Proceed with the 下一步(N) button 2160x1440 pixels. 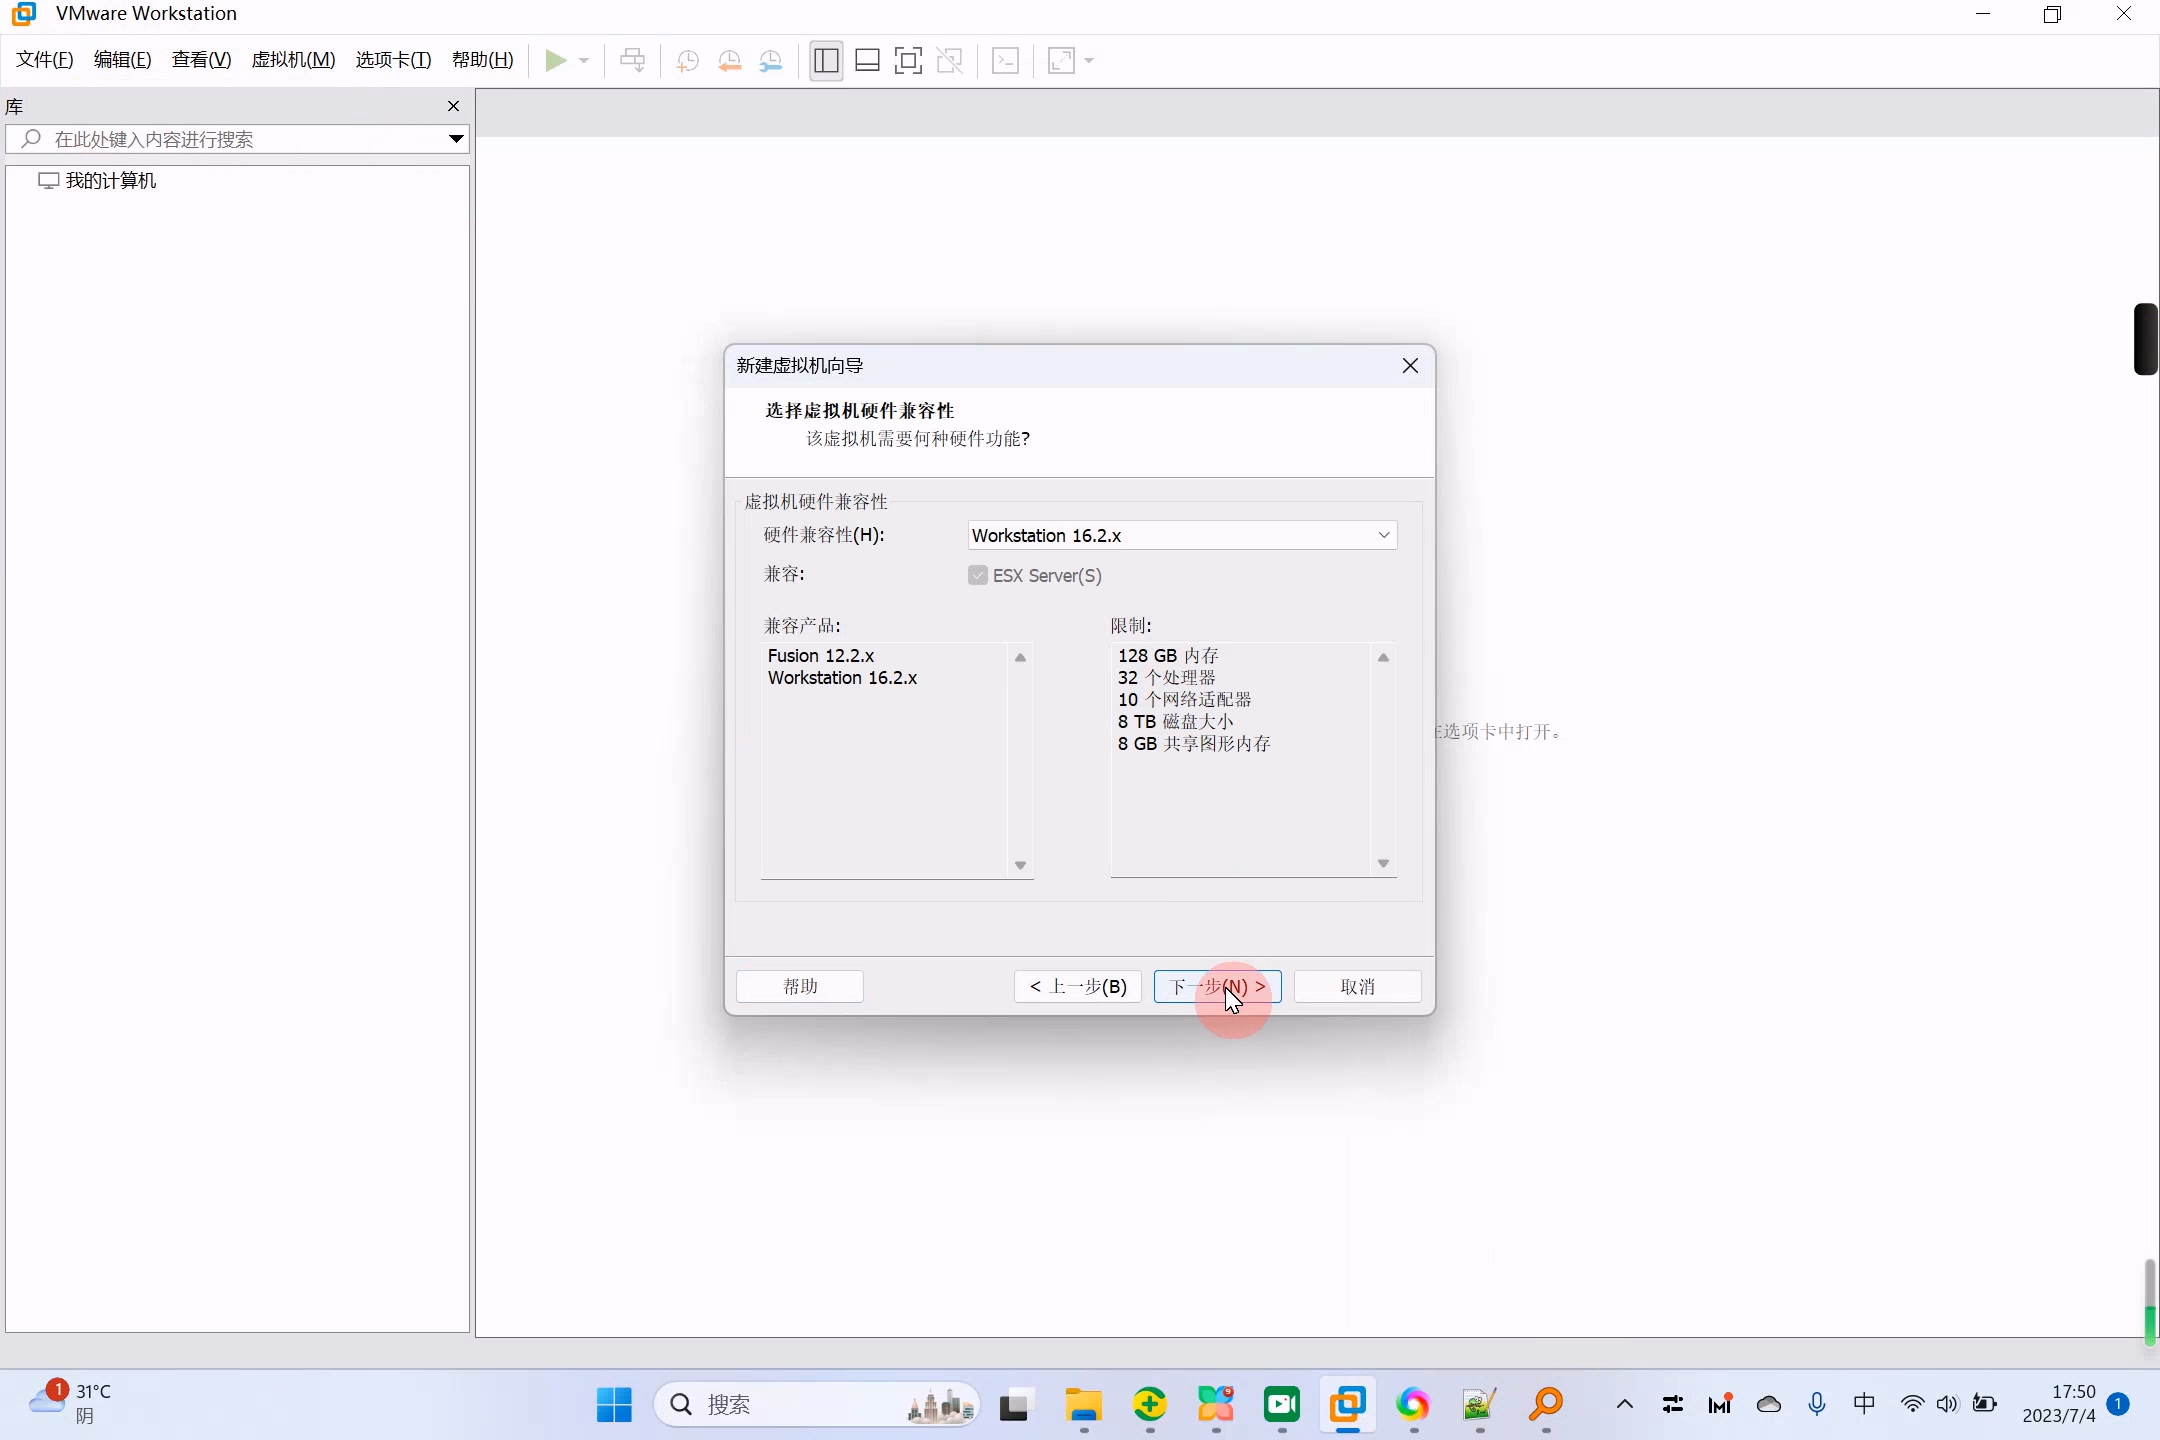click(1218, 987)
